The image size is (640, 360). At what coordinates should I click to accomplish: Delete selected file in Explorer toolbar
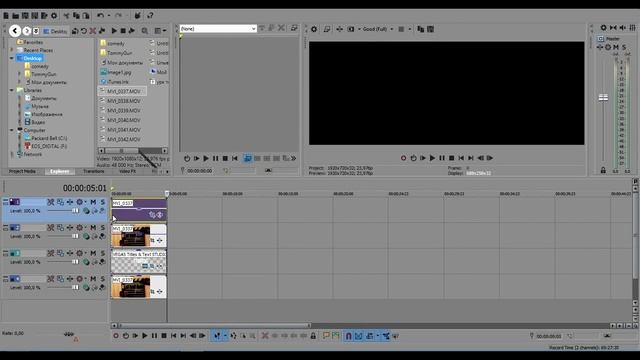click(93, 31)
